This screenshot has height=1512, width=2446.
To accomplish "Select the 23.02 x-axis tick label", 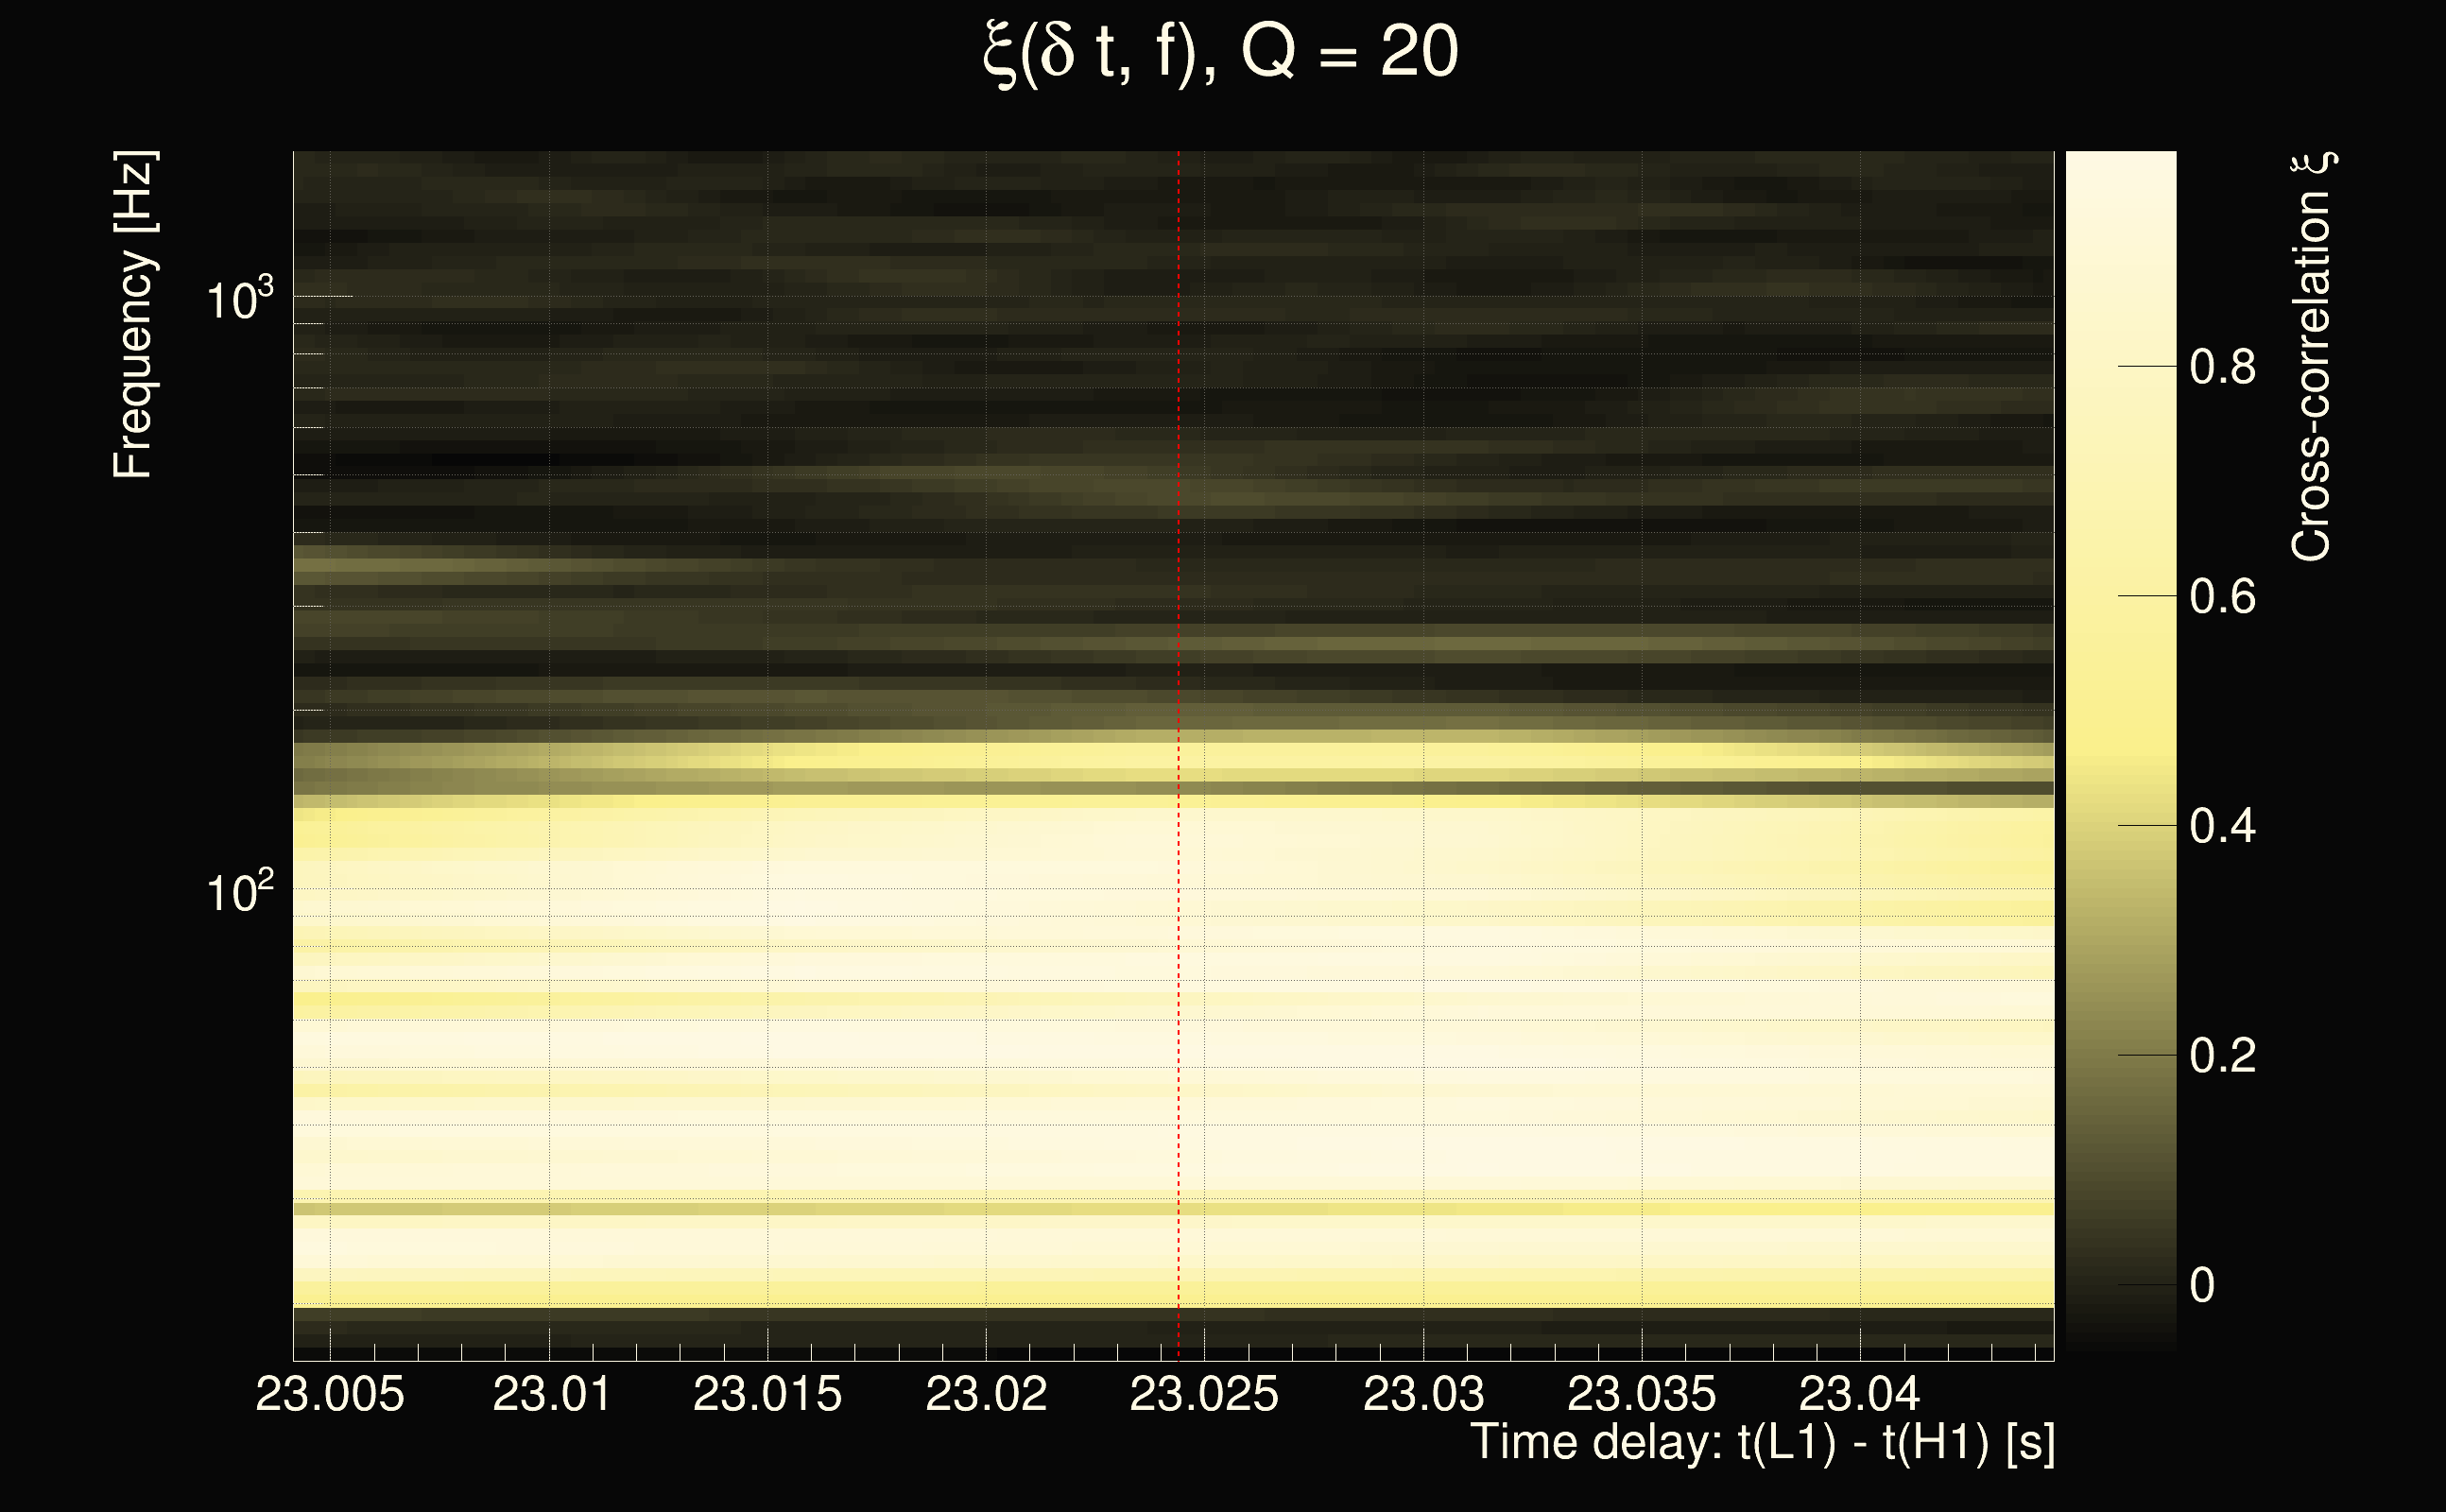I will click(986, 1394).
